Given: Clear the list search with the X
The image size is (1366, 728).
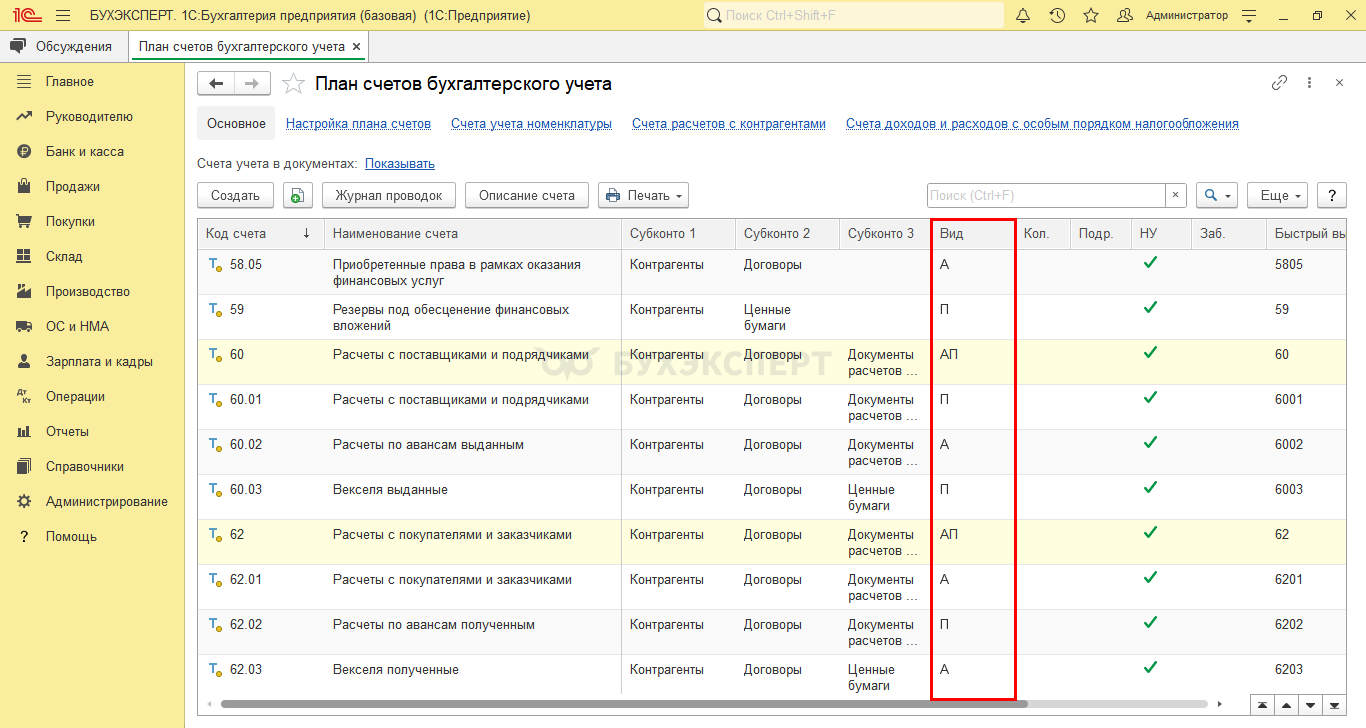Looking at the screenshot, I should (x=1176, y=196).
